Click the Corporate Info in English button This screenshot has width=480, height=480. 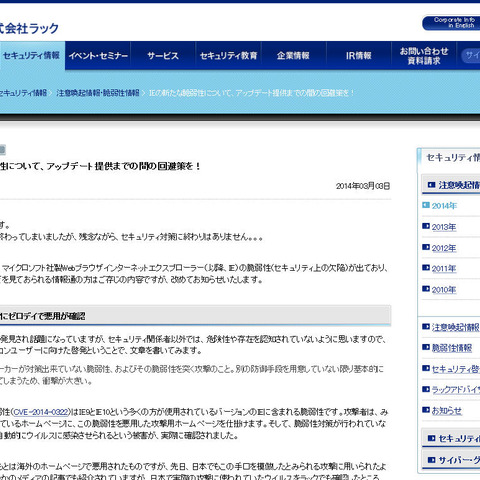(x=451, y=23)
